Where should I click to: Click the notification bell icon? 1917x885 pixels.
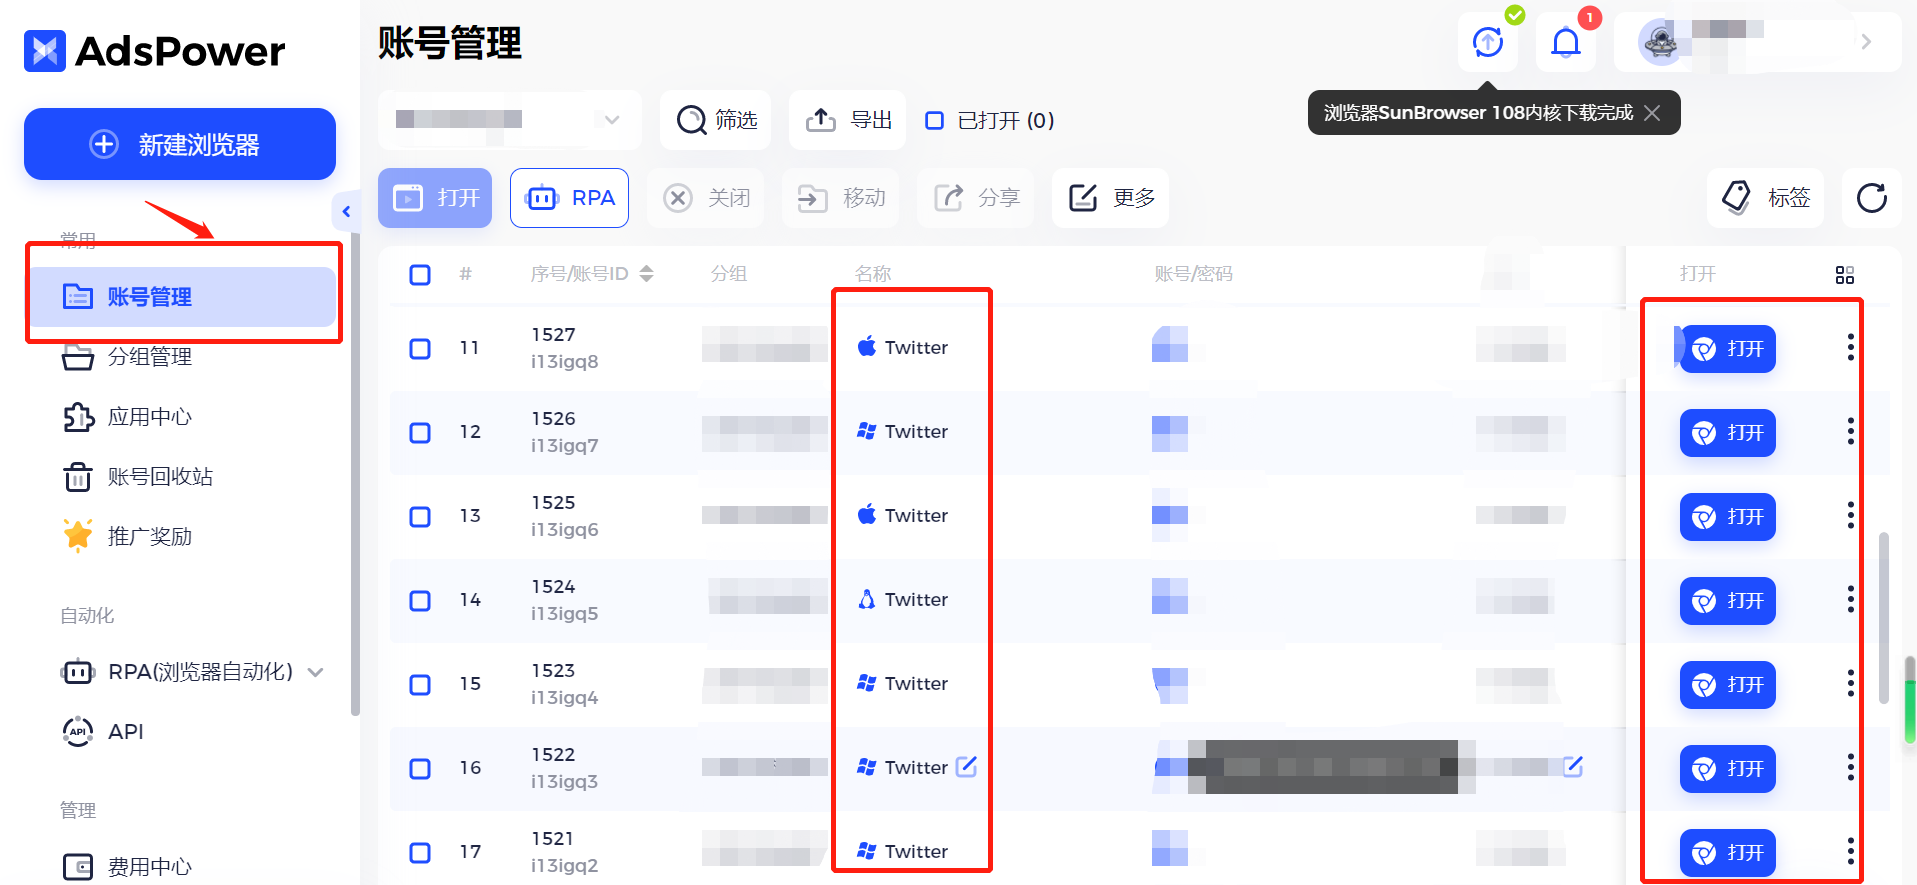coord(1565,43)
